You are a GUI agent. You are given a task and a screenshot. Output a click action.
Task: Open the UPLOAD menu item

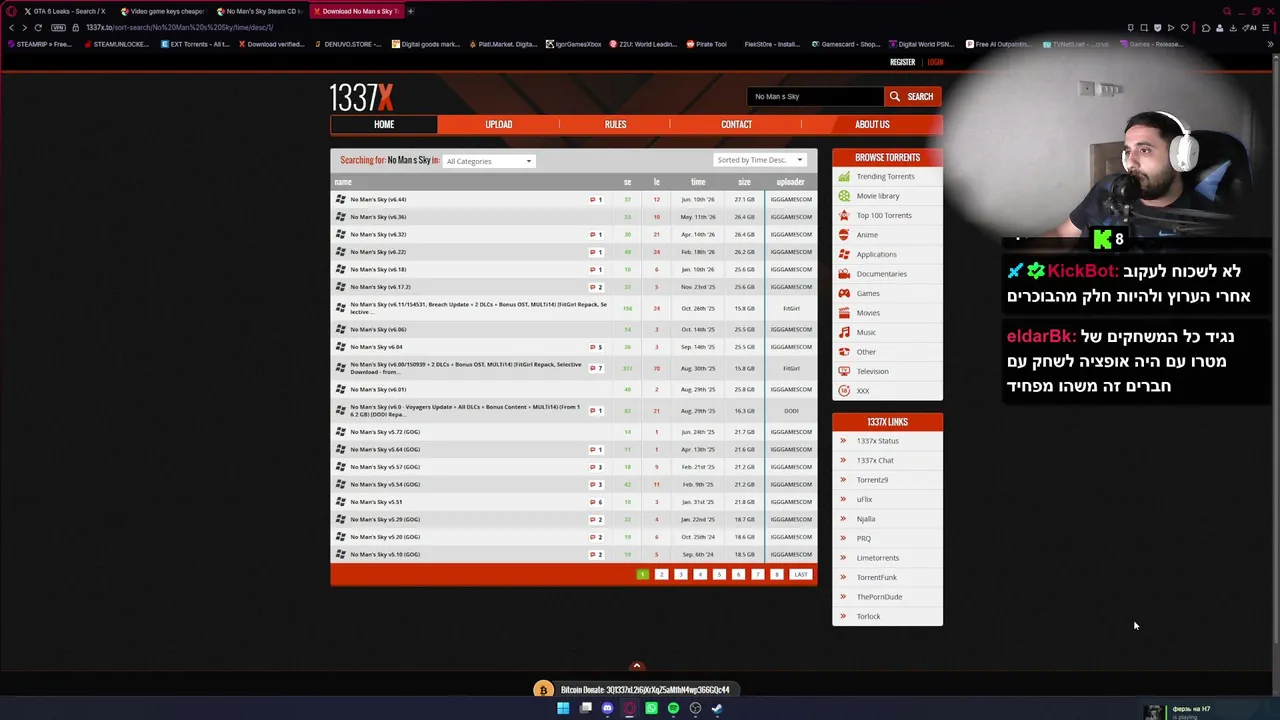click(498, 124)
